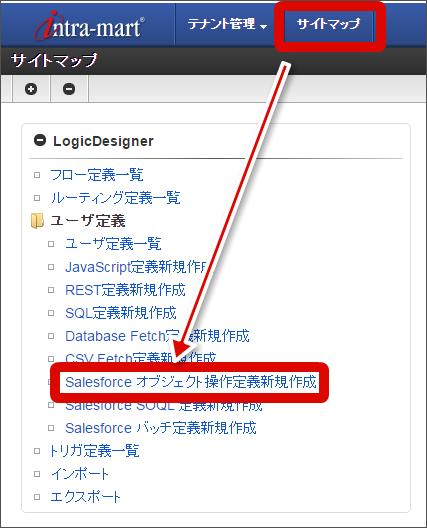
Task: Open トリガ定義一覧 link
Action: [x=94, y=451]
